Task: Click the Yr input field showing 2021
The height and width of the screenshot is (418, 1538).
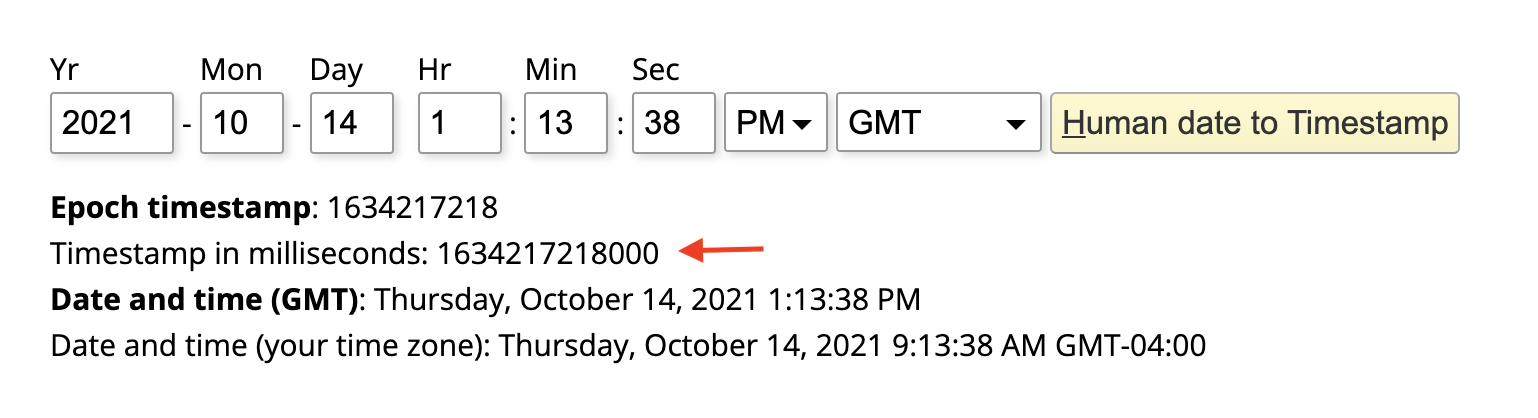Action: click(x=111, y=123)
